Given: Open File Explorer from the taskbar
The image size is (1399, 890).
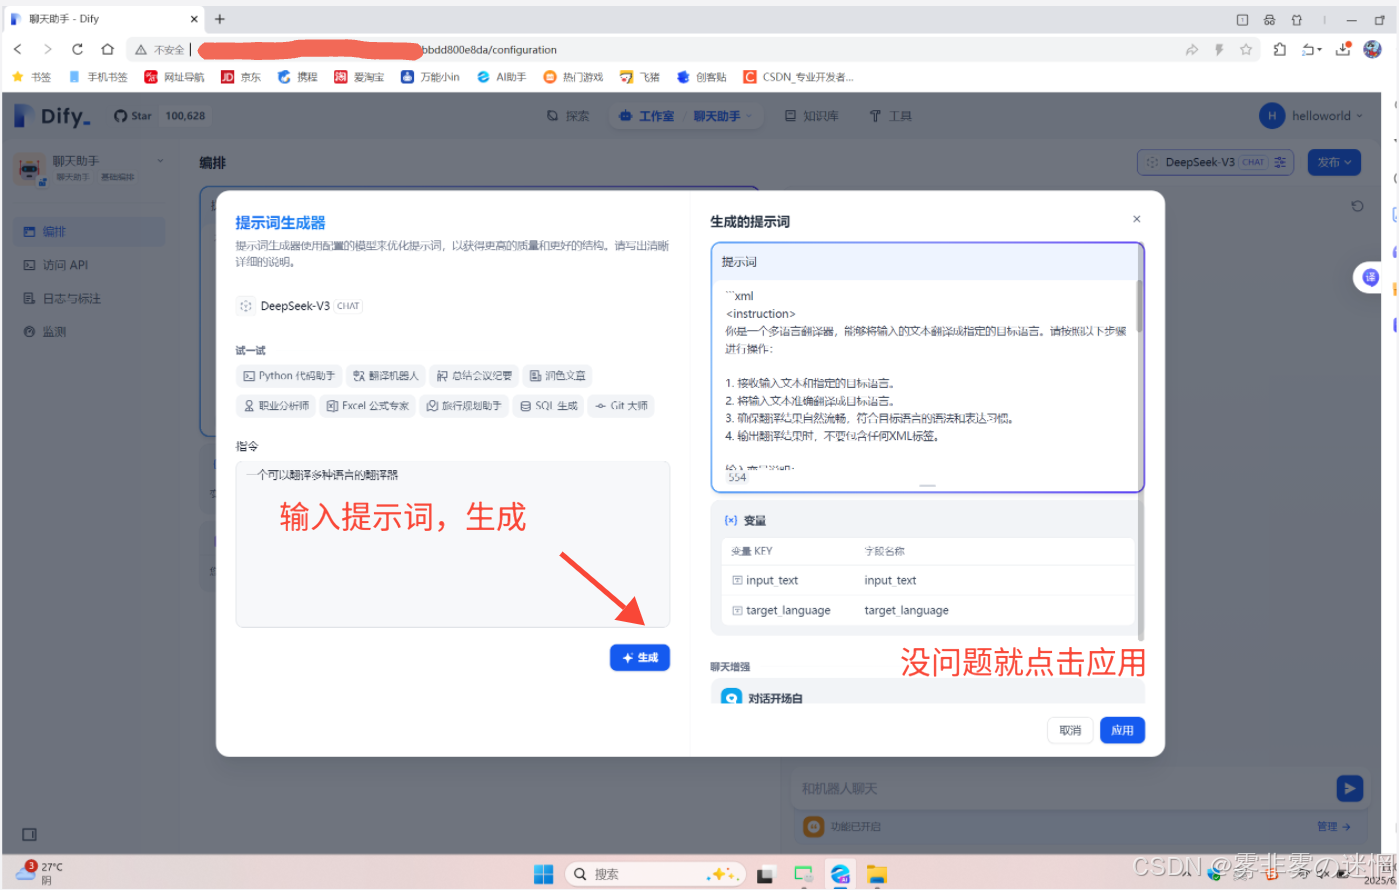Looking at the screenshot, I should [876, 874].
